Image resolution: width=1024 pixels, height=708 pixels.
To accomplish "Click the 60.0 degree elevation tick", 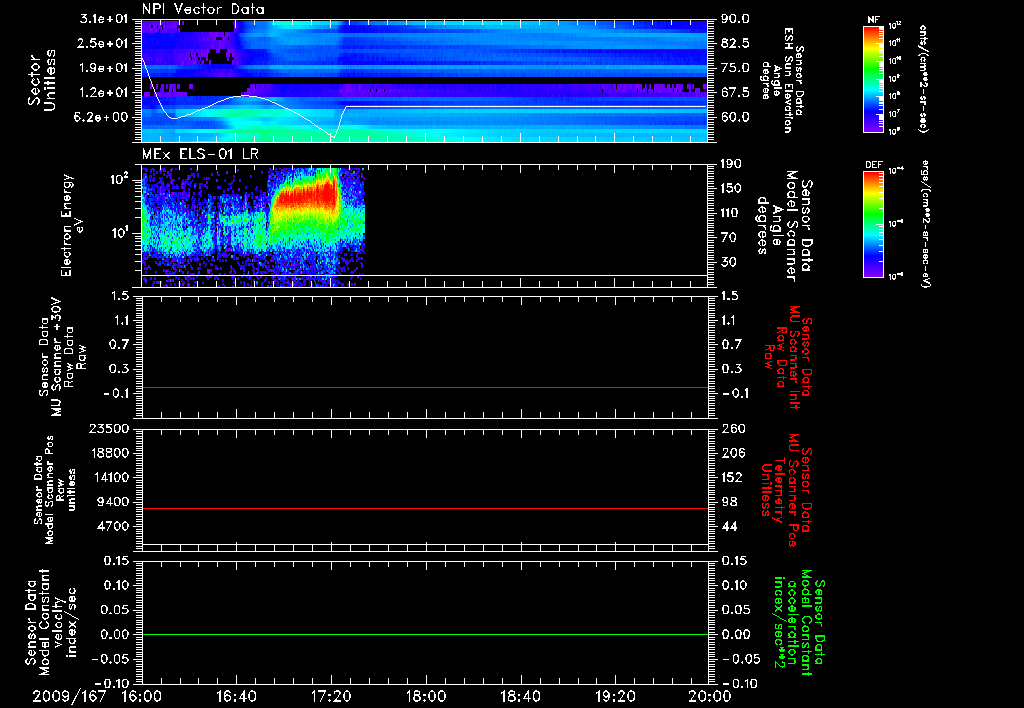I will (x=735, y=118).
